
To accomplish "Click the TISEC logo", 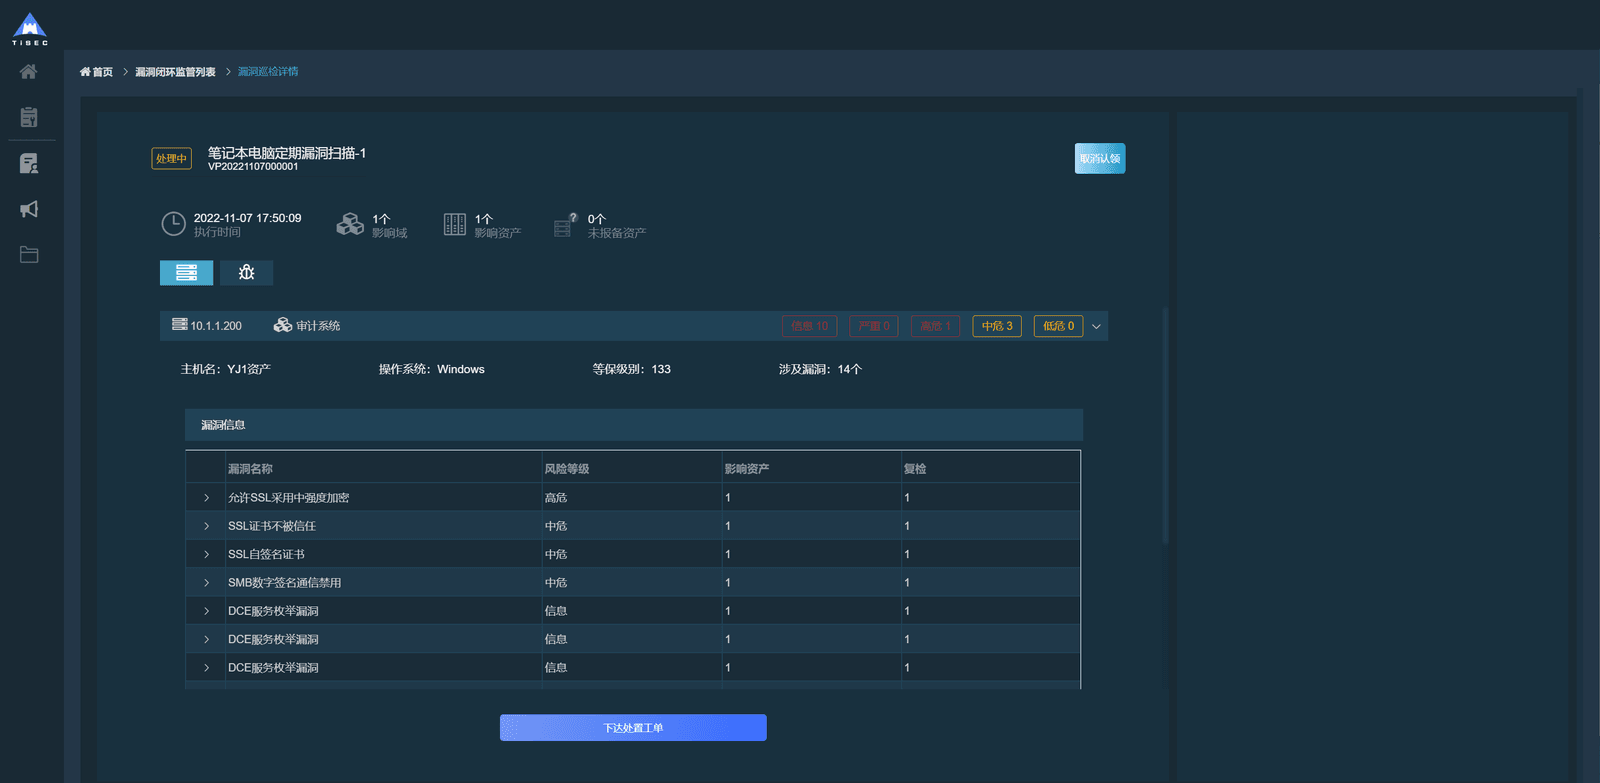I will click(x=30, y=29).
